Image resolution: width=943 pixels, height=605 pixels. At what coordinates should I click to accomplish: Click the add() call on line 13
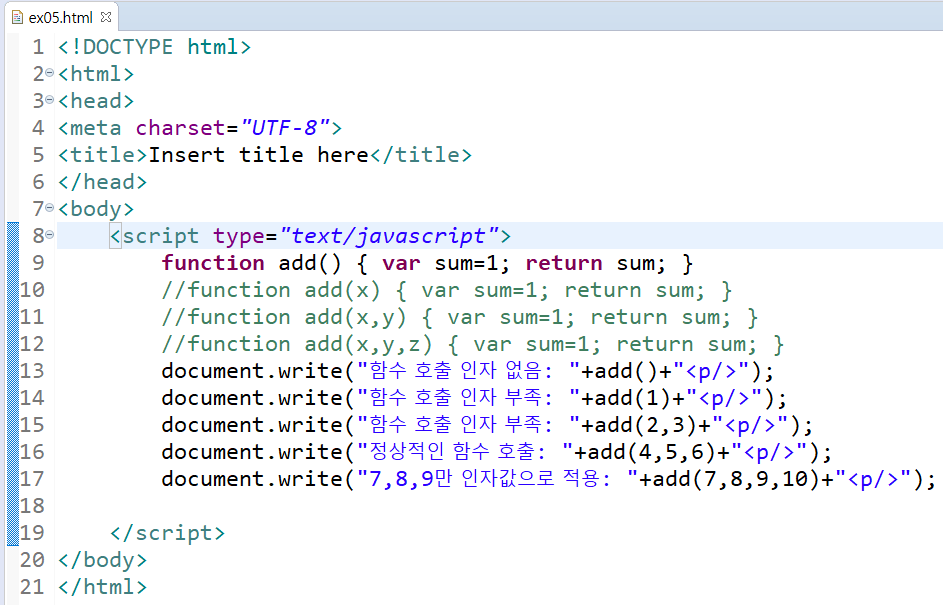625,371
